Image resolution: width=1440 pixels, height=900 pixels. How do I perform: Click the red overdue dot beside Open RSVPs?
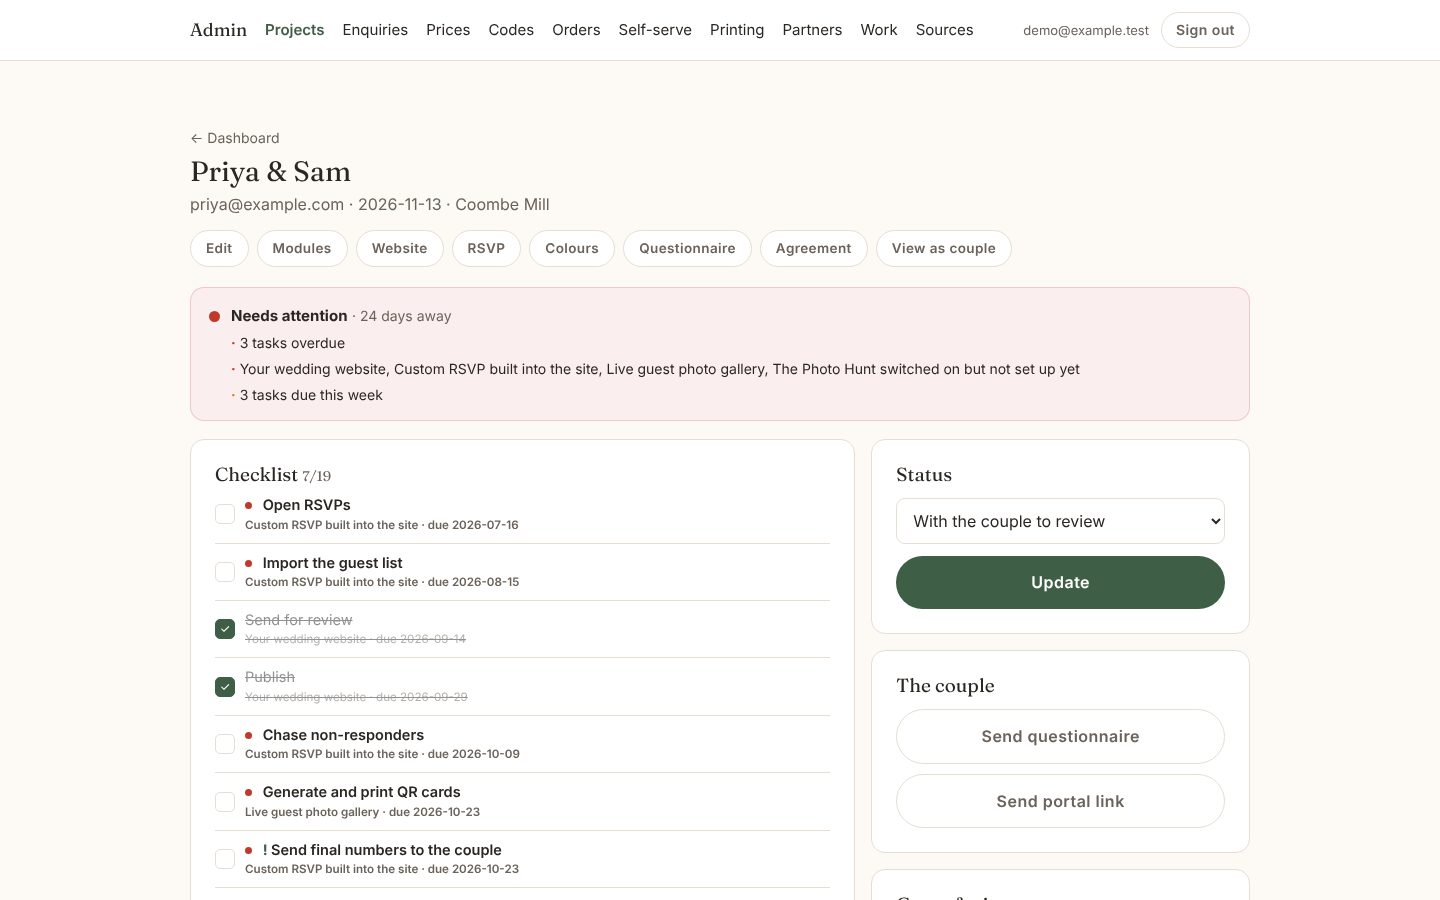[x=248, y=505]
